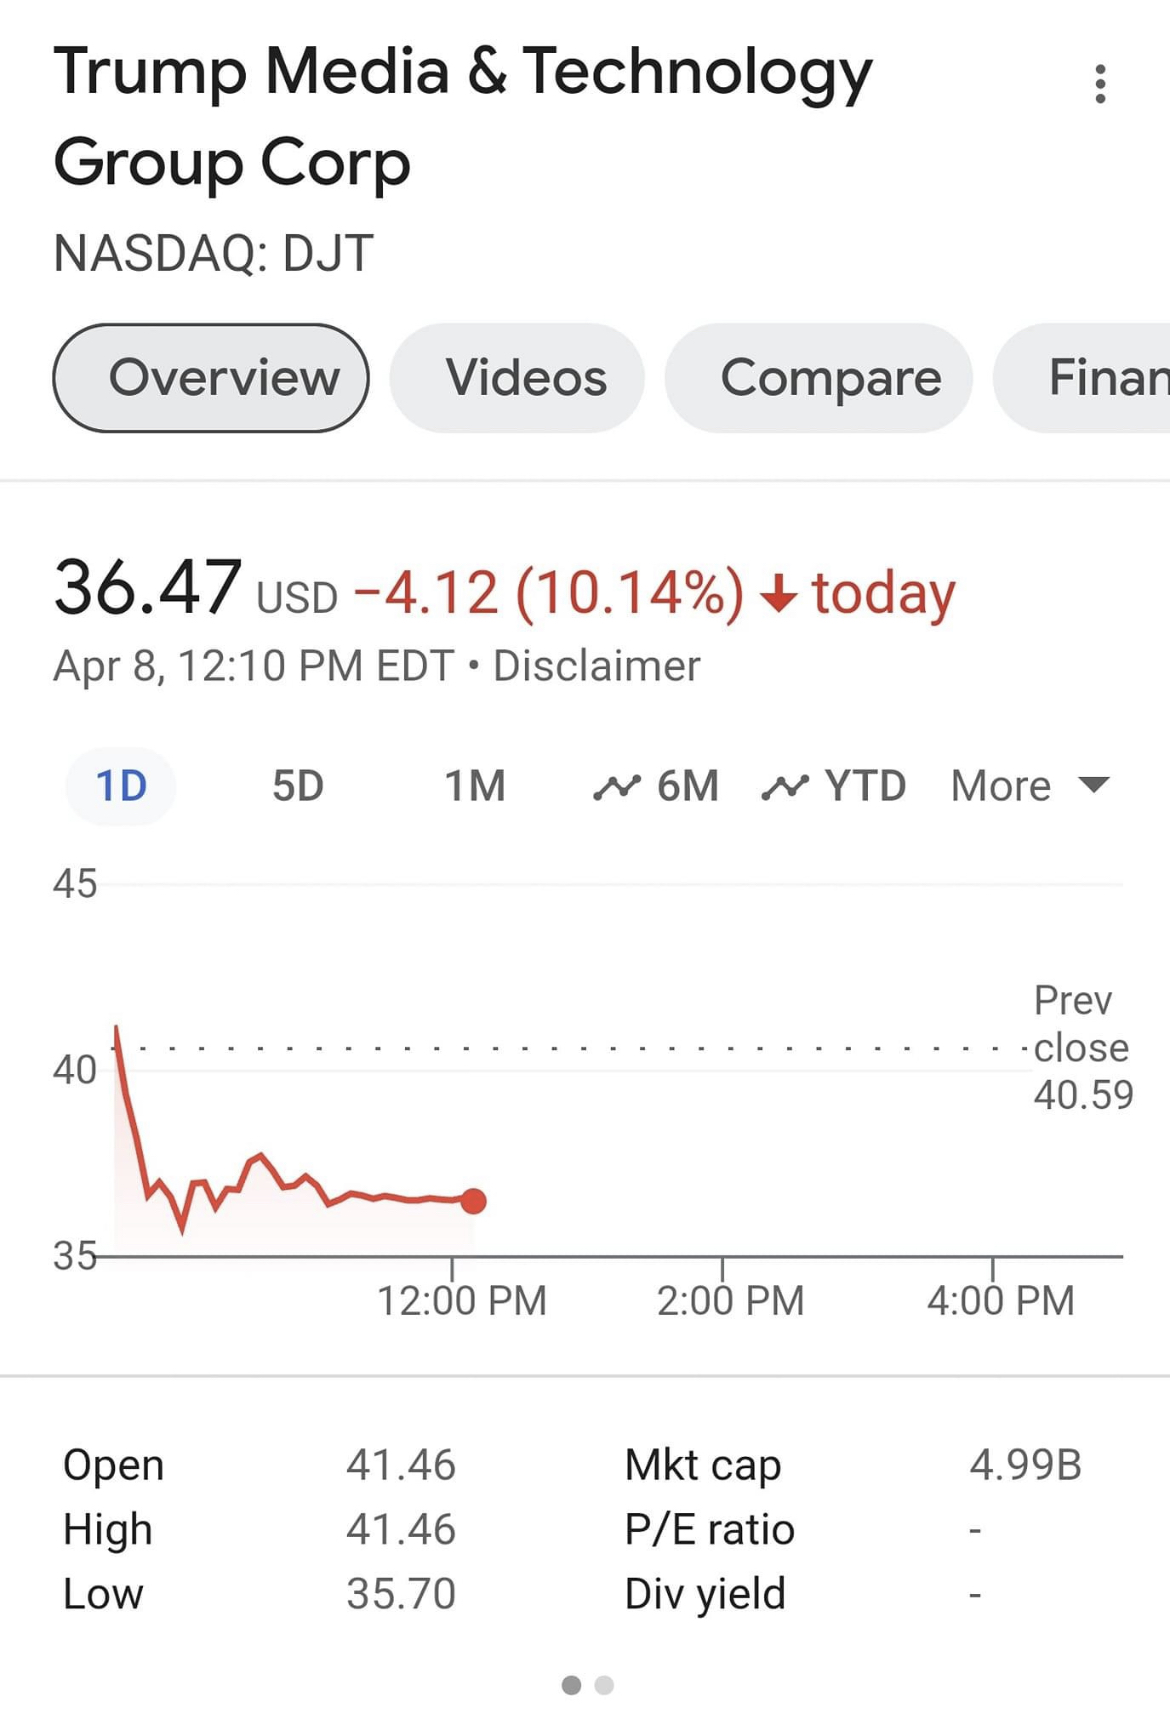Viewport: 1170px width, 1715px height.
Task: Click the first page indicator dot
Action: tap(571, 1685)
